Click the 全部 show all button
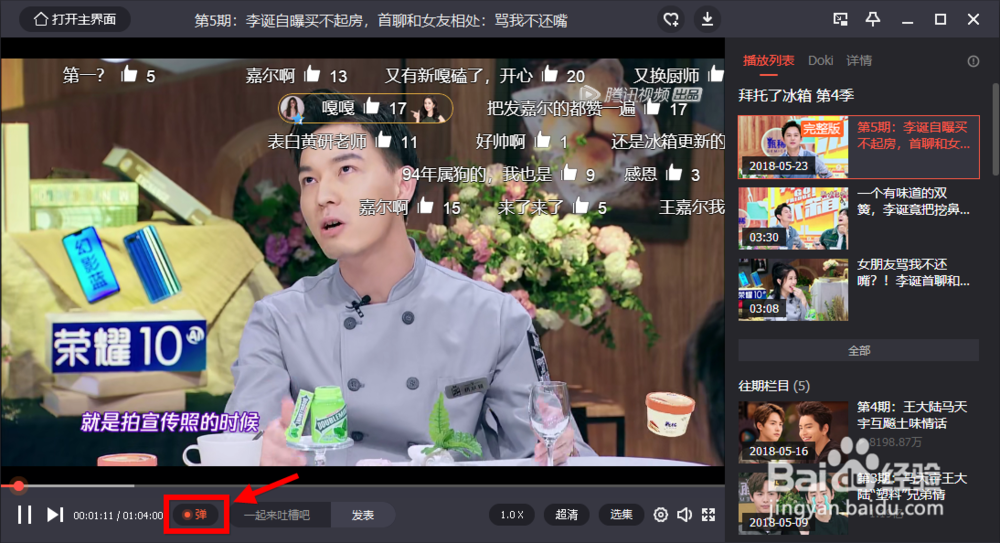This screenshot has height=543, width=1000. click(858, 350)
